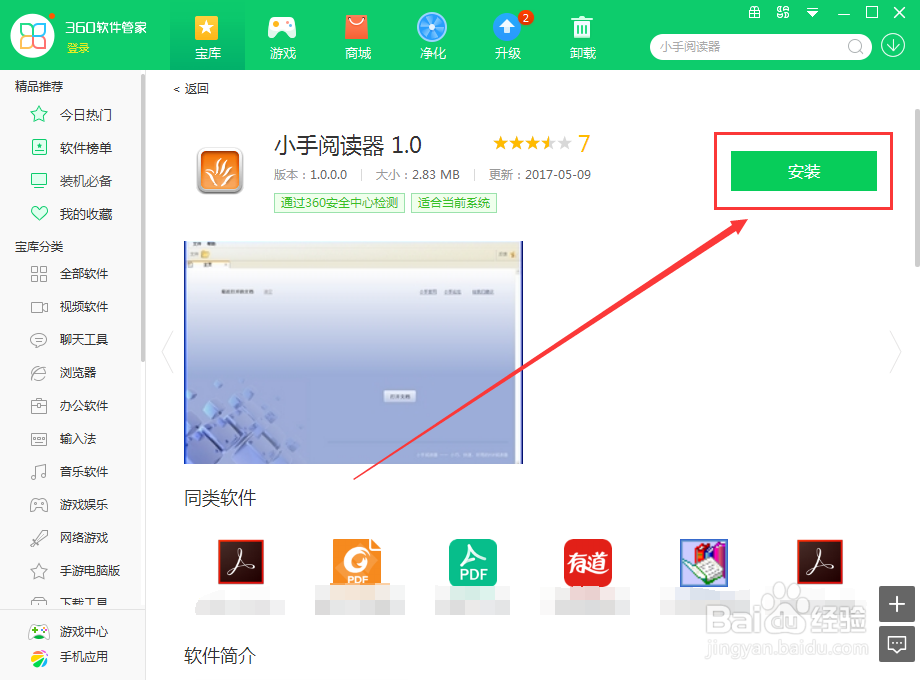This screenshot has height=680, width=920.
Task: Open 我的收藏 in sidebar
Action: [x=71, y=214]
